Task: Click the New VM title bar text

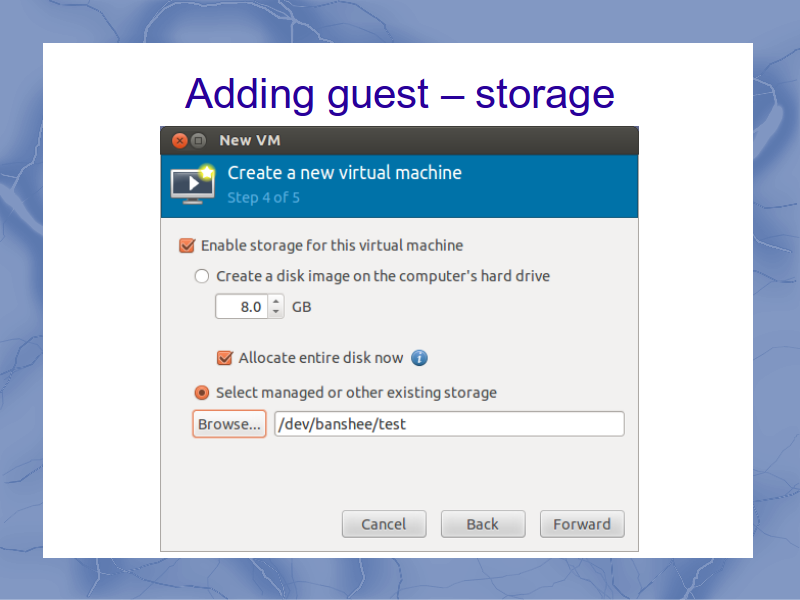Action: tap(249, 140)
